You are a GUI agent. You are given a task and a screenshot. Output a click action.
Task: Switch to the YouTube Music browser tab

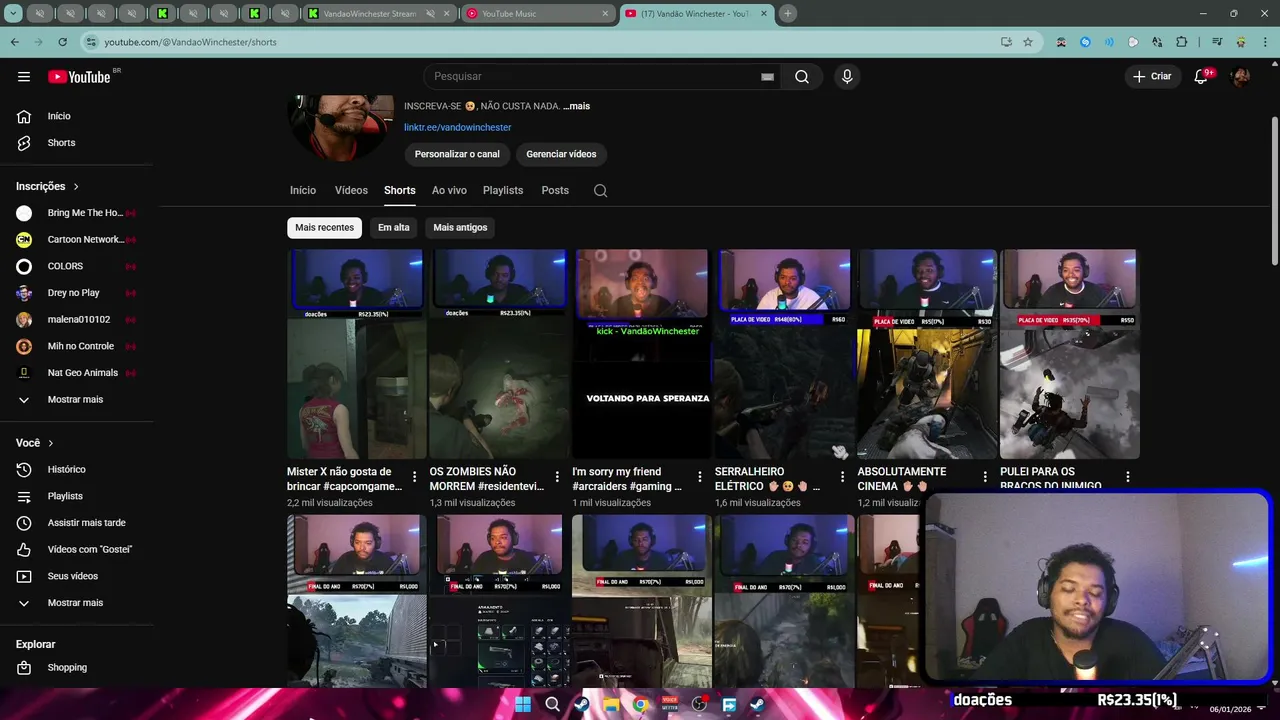pos(538,14)
